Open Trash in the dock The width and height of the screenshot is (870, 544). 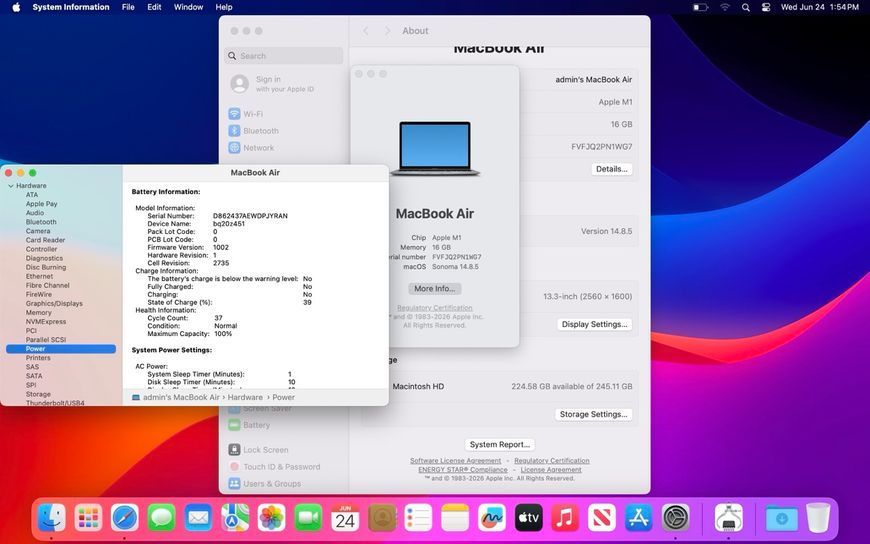(818, 518)
